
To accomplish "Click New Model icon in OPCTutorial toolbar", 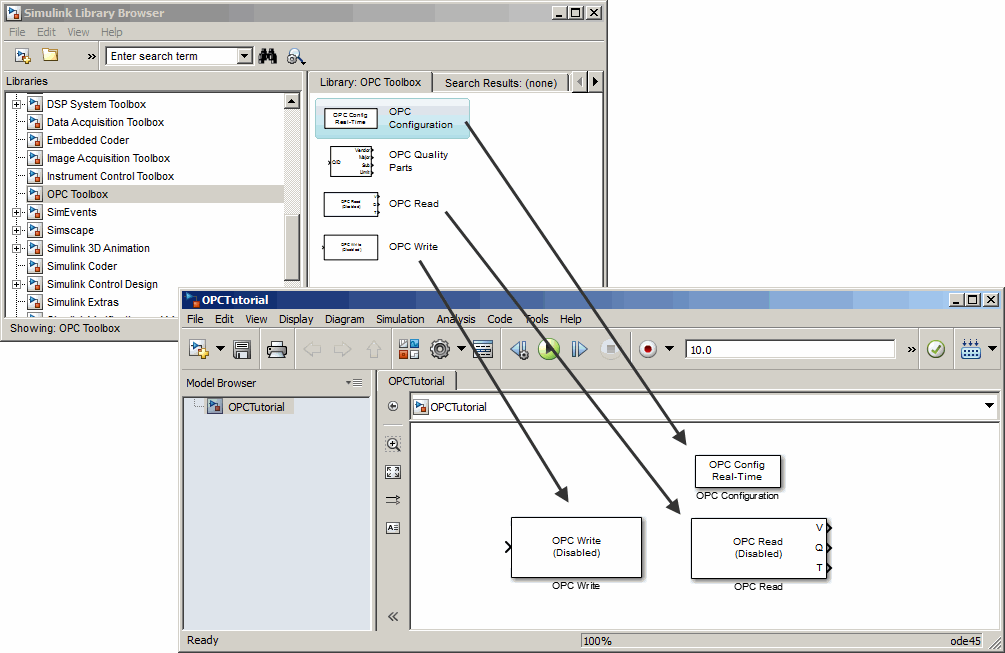I will [x=199, y=349].
